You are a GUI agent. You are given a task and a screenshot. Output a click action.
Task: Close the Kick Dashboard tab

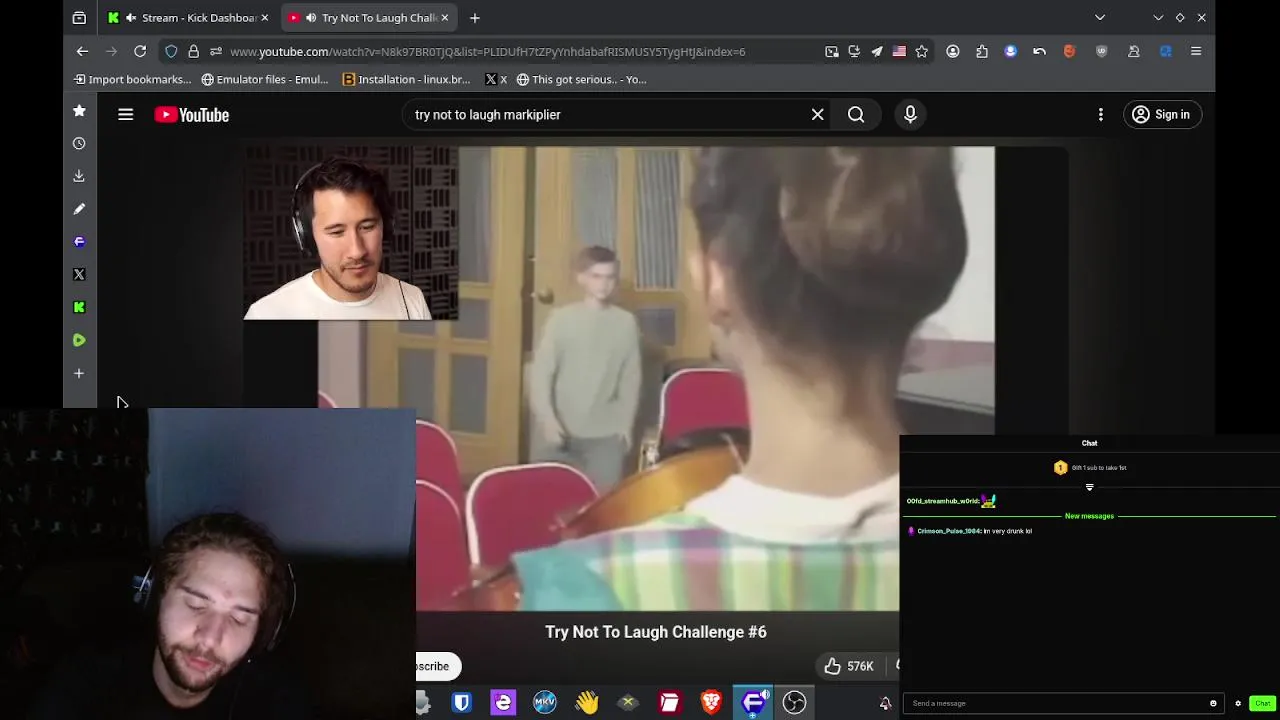(265, 18)
